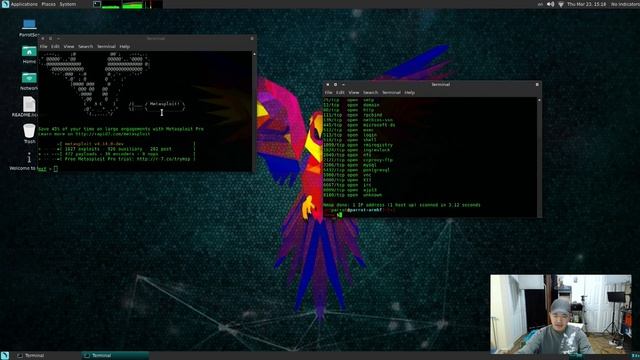The image size is (640, 360).
Task: Click the scrollbar up arrow in nmap terminal
Action: [x=539, y=100]
